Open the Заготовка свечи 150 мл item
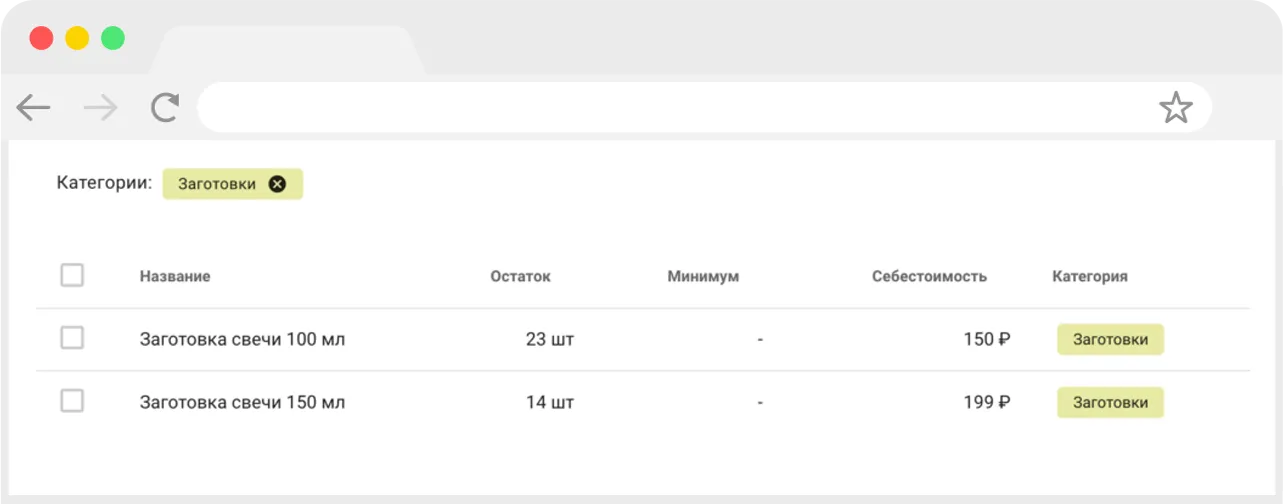This screenshot has width=1283, height=504. tap(242, 402)
